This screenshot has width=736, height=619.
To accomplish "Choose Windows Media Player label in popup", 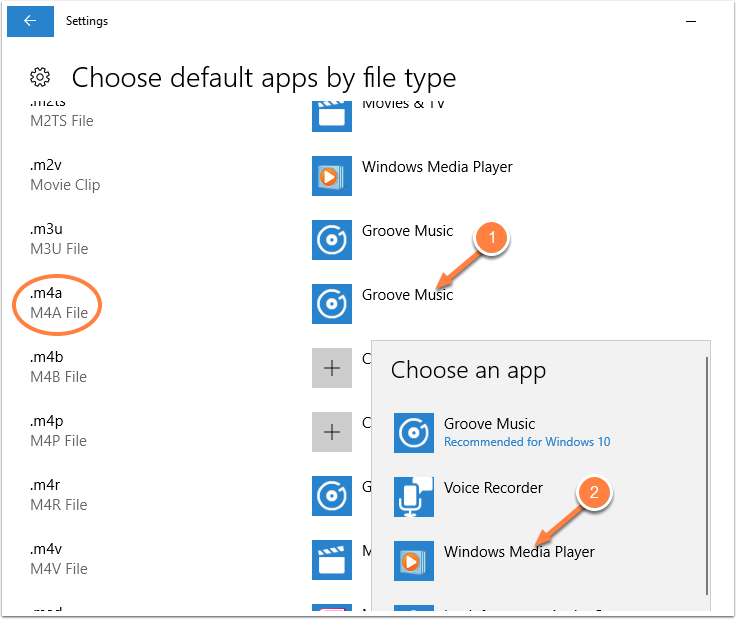I will tap(519, 552).
